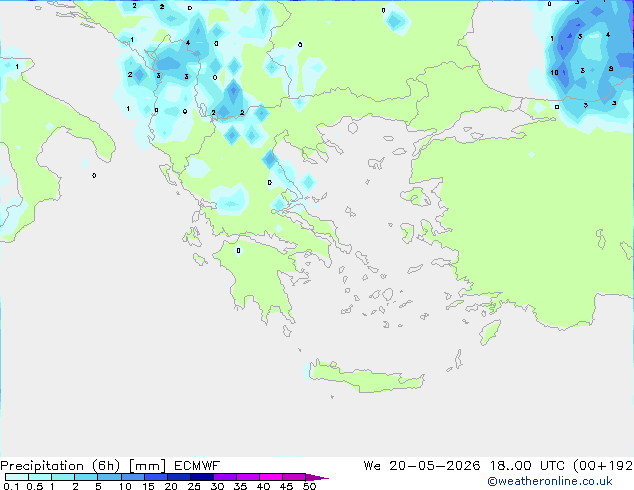
Task: Select the legend swatch between 35 and 40
Action: (x=248, y=477)
